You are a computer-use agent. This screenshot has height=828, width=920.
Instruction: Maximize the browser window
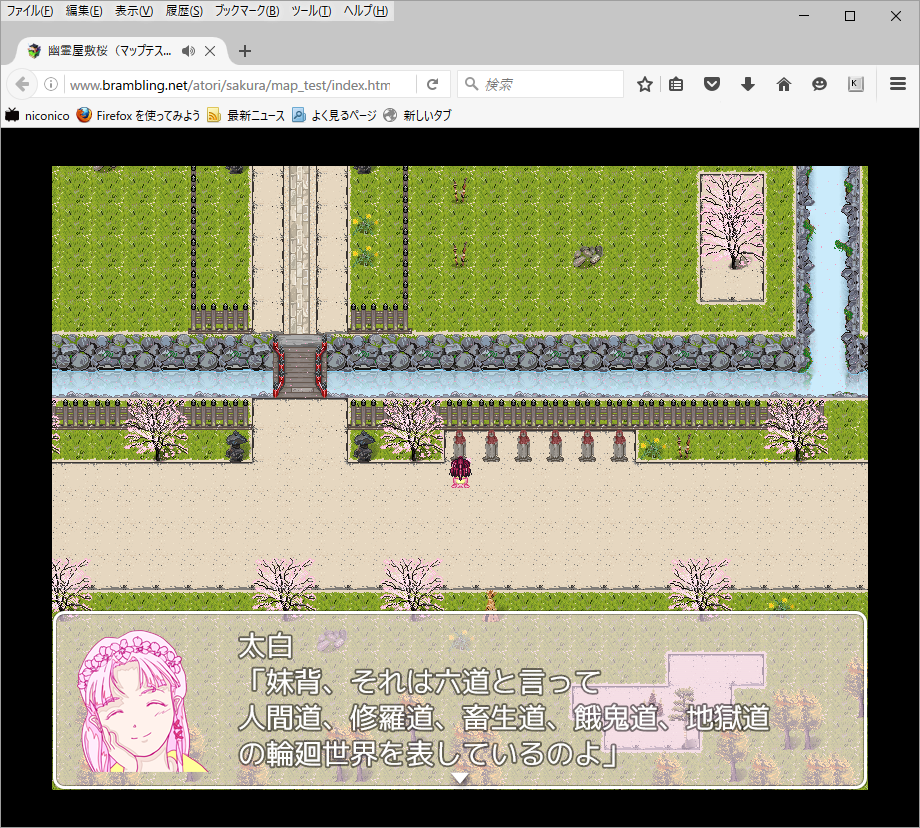tap(850, 16)
